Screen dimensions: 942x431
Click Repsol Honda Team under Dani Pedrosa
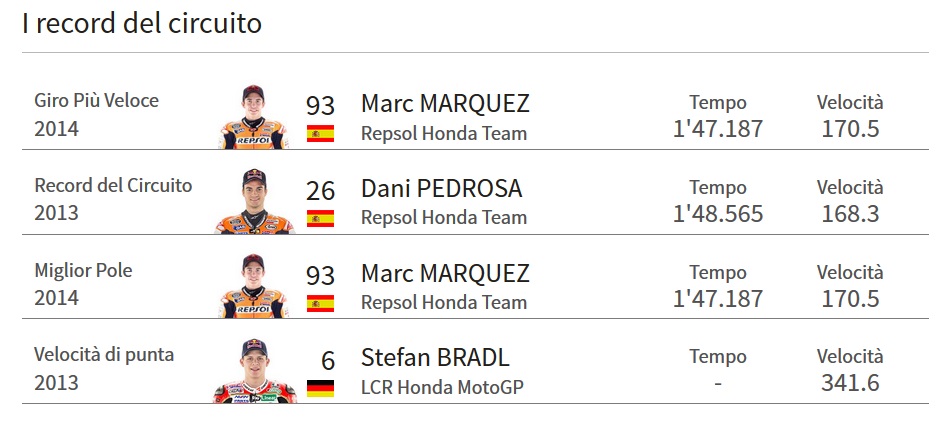coord(444,218)
